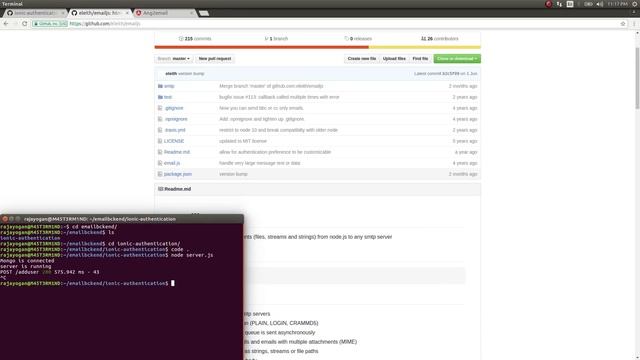Open the 0 releases link
The width and height of the screenshot is (640, 360).
click(x=358, y=38)
